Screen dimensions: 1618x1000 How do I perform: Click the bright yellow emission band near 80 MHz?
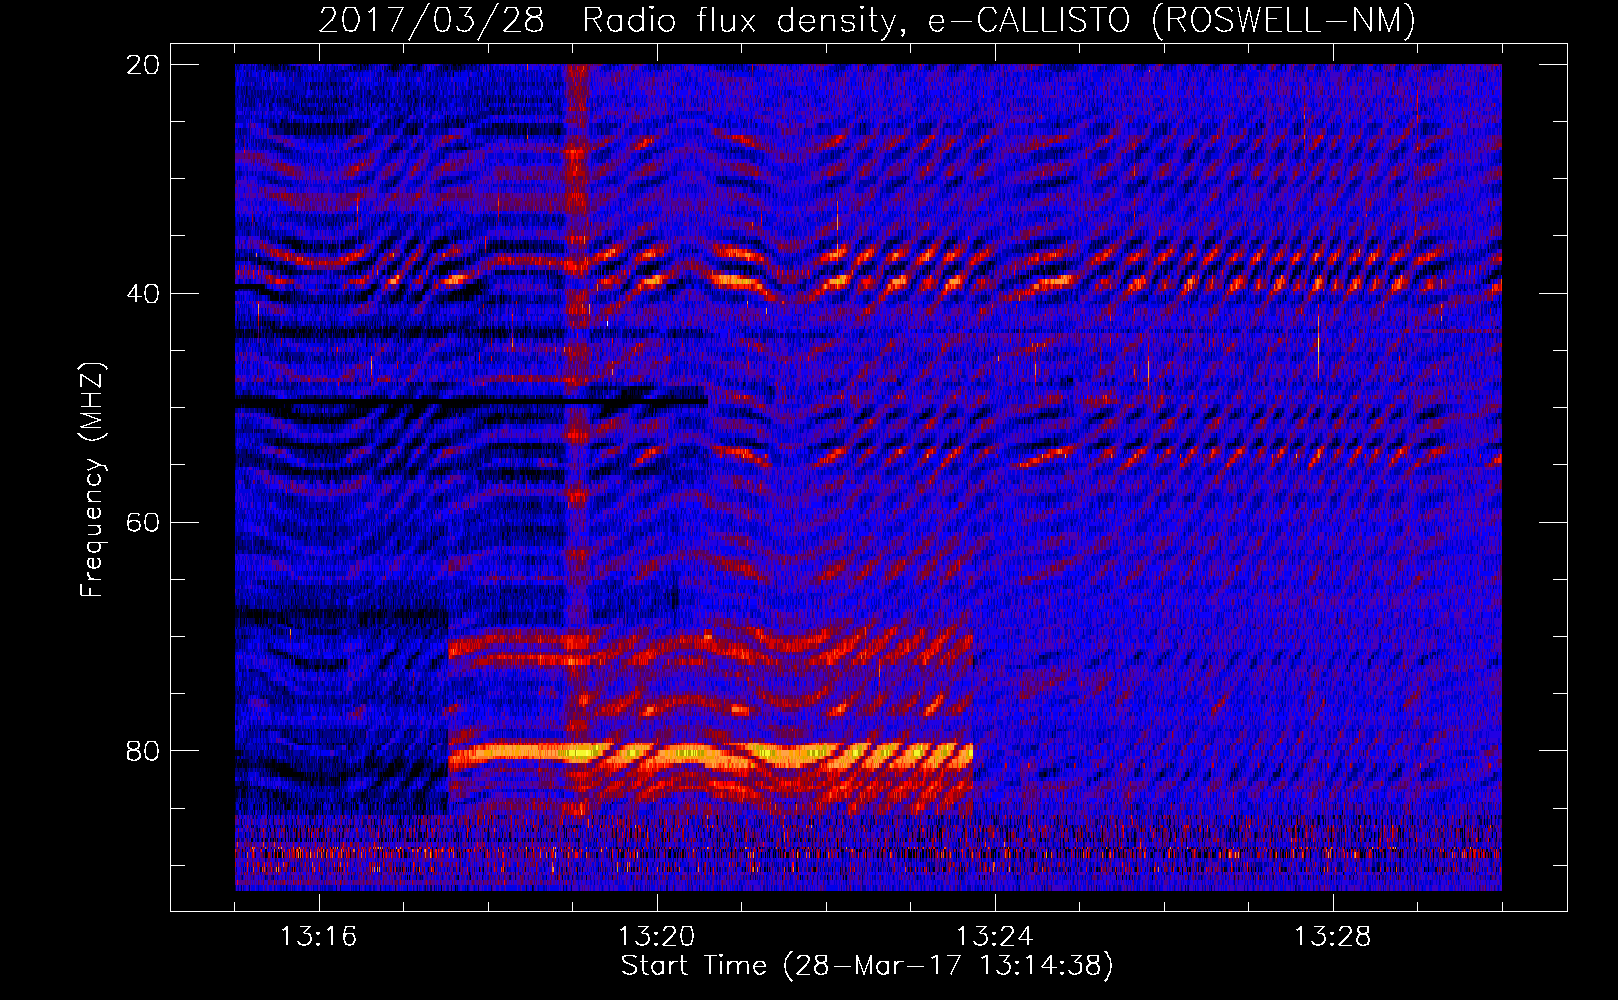[710, 755]
